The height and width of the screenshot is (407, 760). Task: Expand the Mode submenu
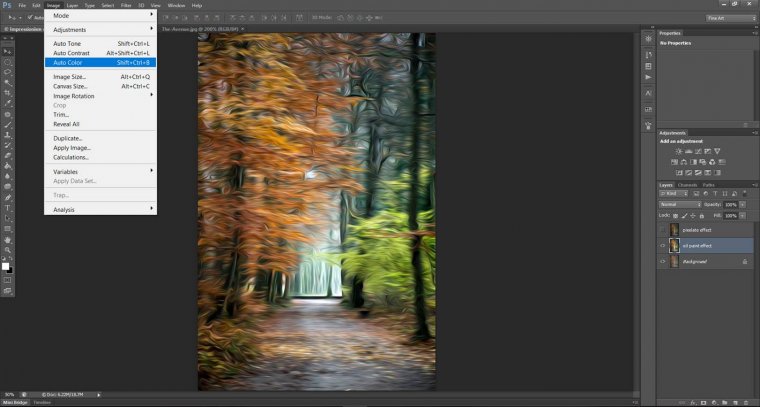pos(100,16)
